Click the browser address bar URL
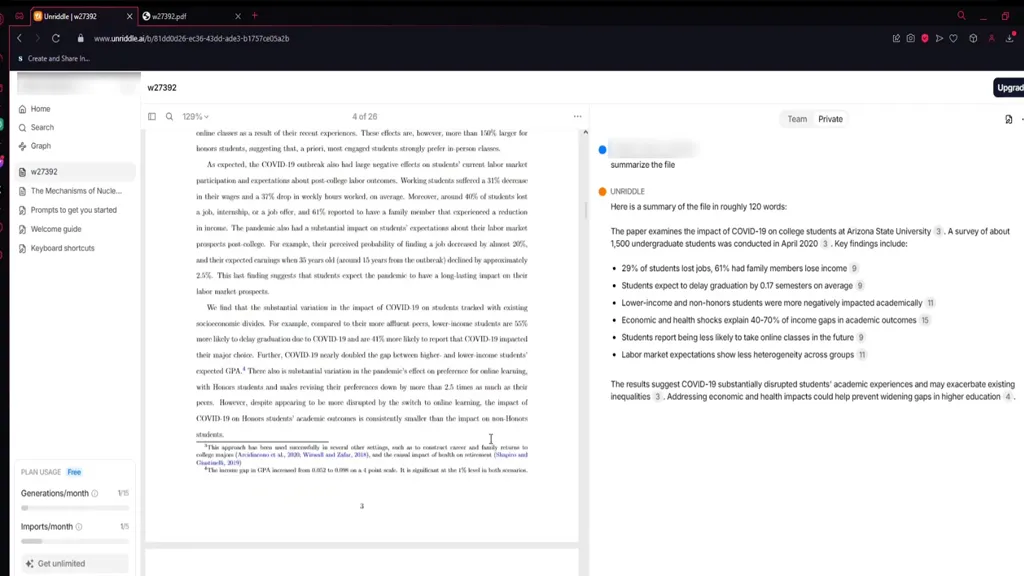Viewport: 1024px width, 576px height. [191, 39]
